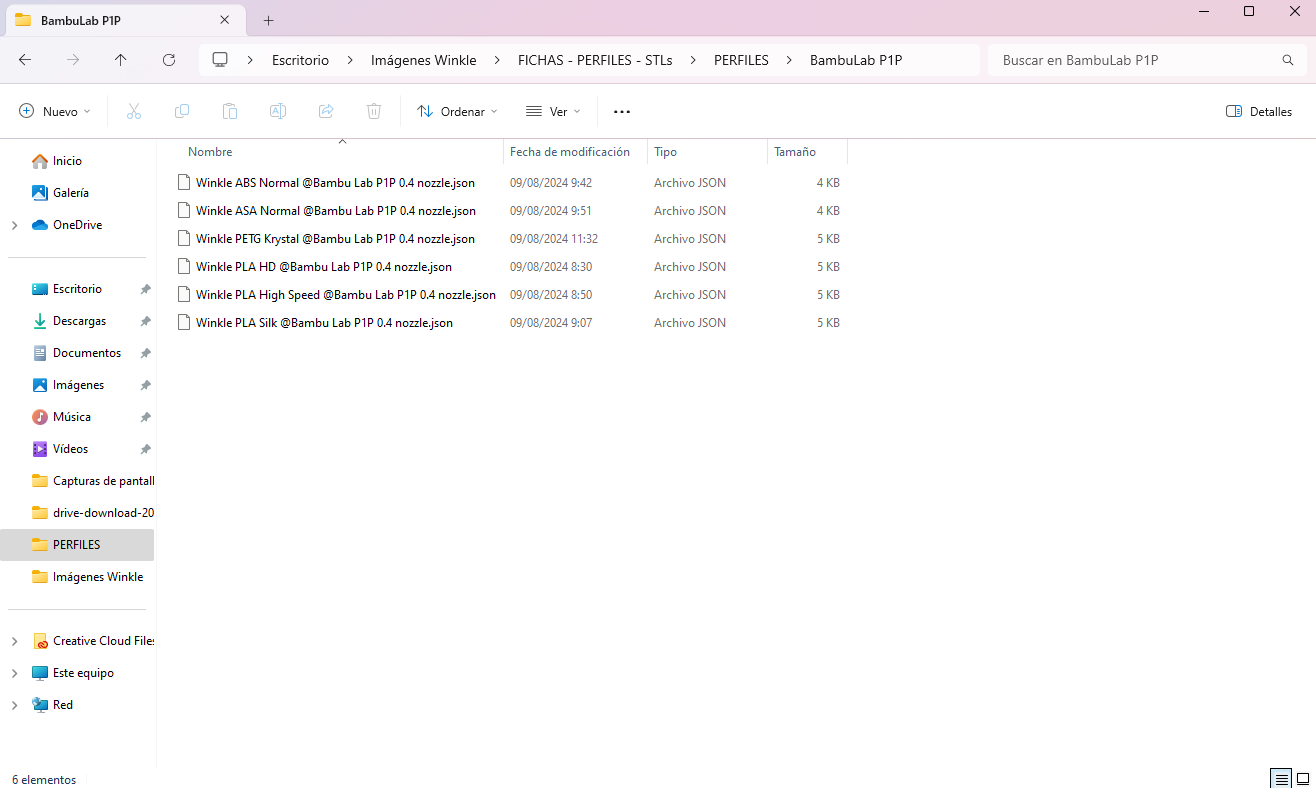Open the Nuevo dropdown menu
Viewport: 1316px width, 788px height.
(55, 111)
